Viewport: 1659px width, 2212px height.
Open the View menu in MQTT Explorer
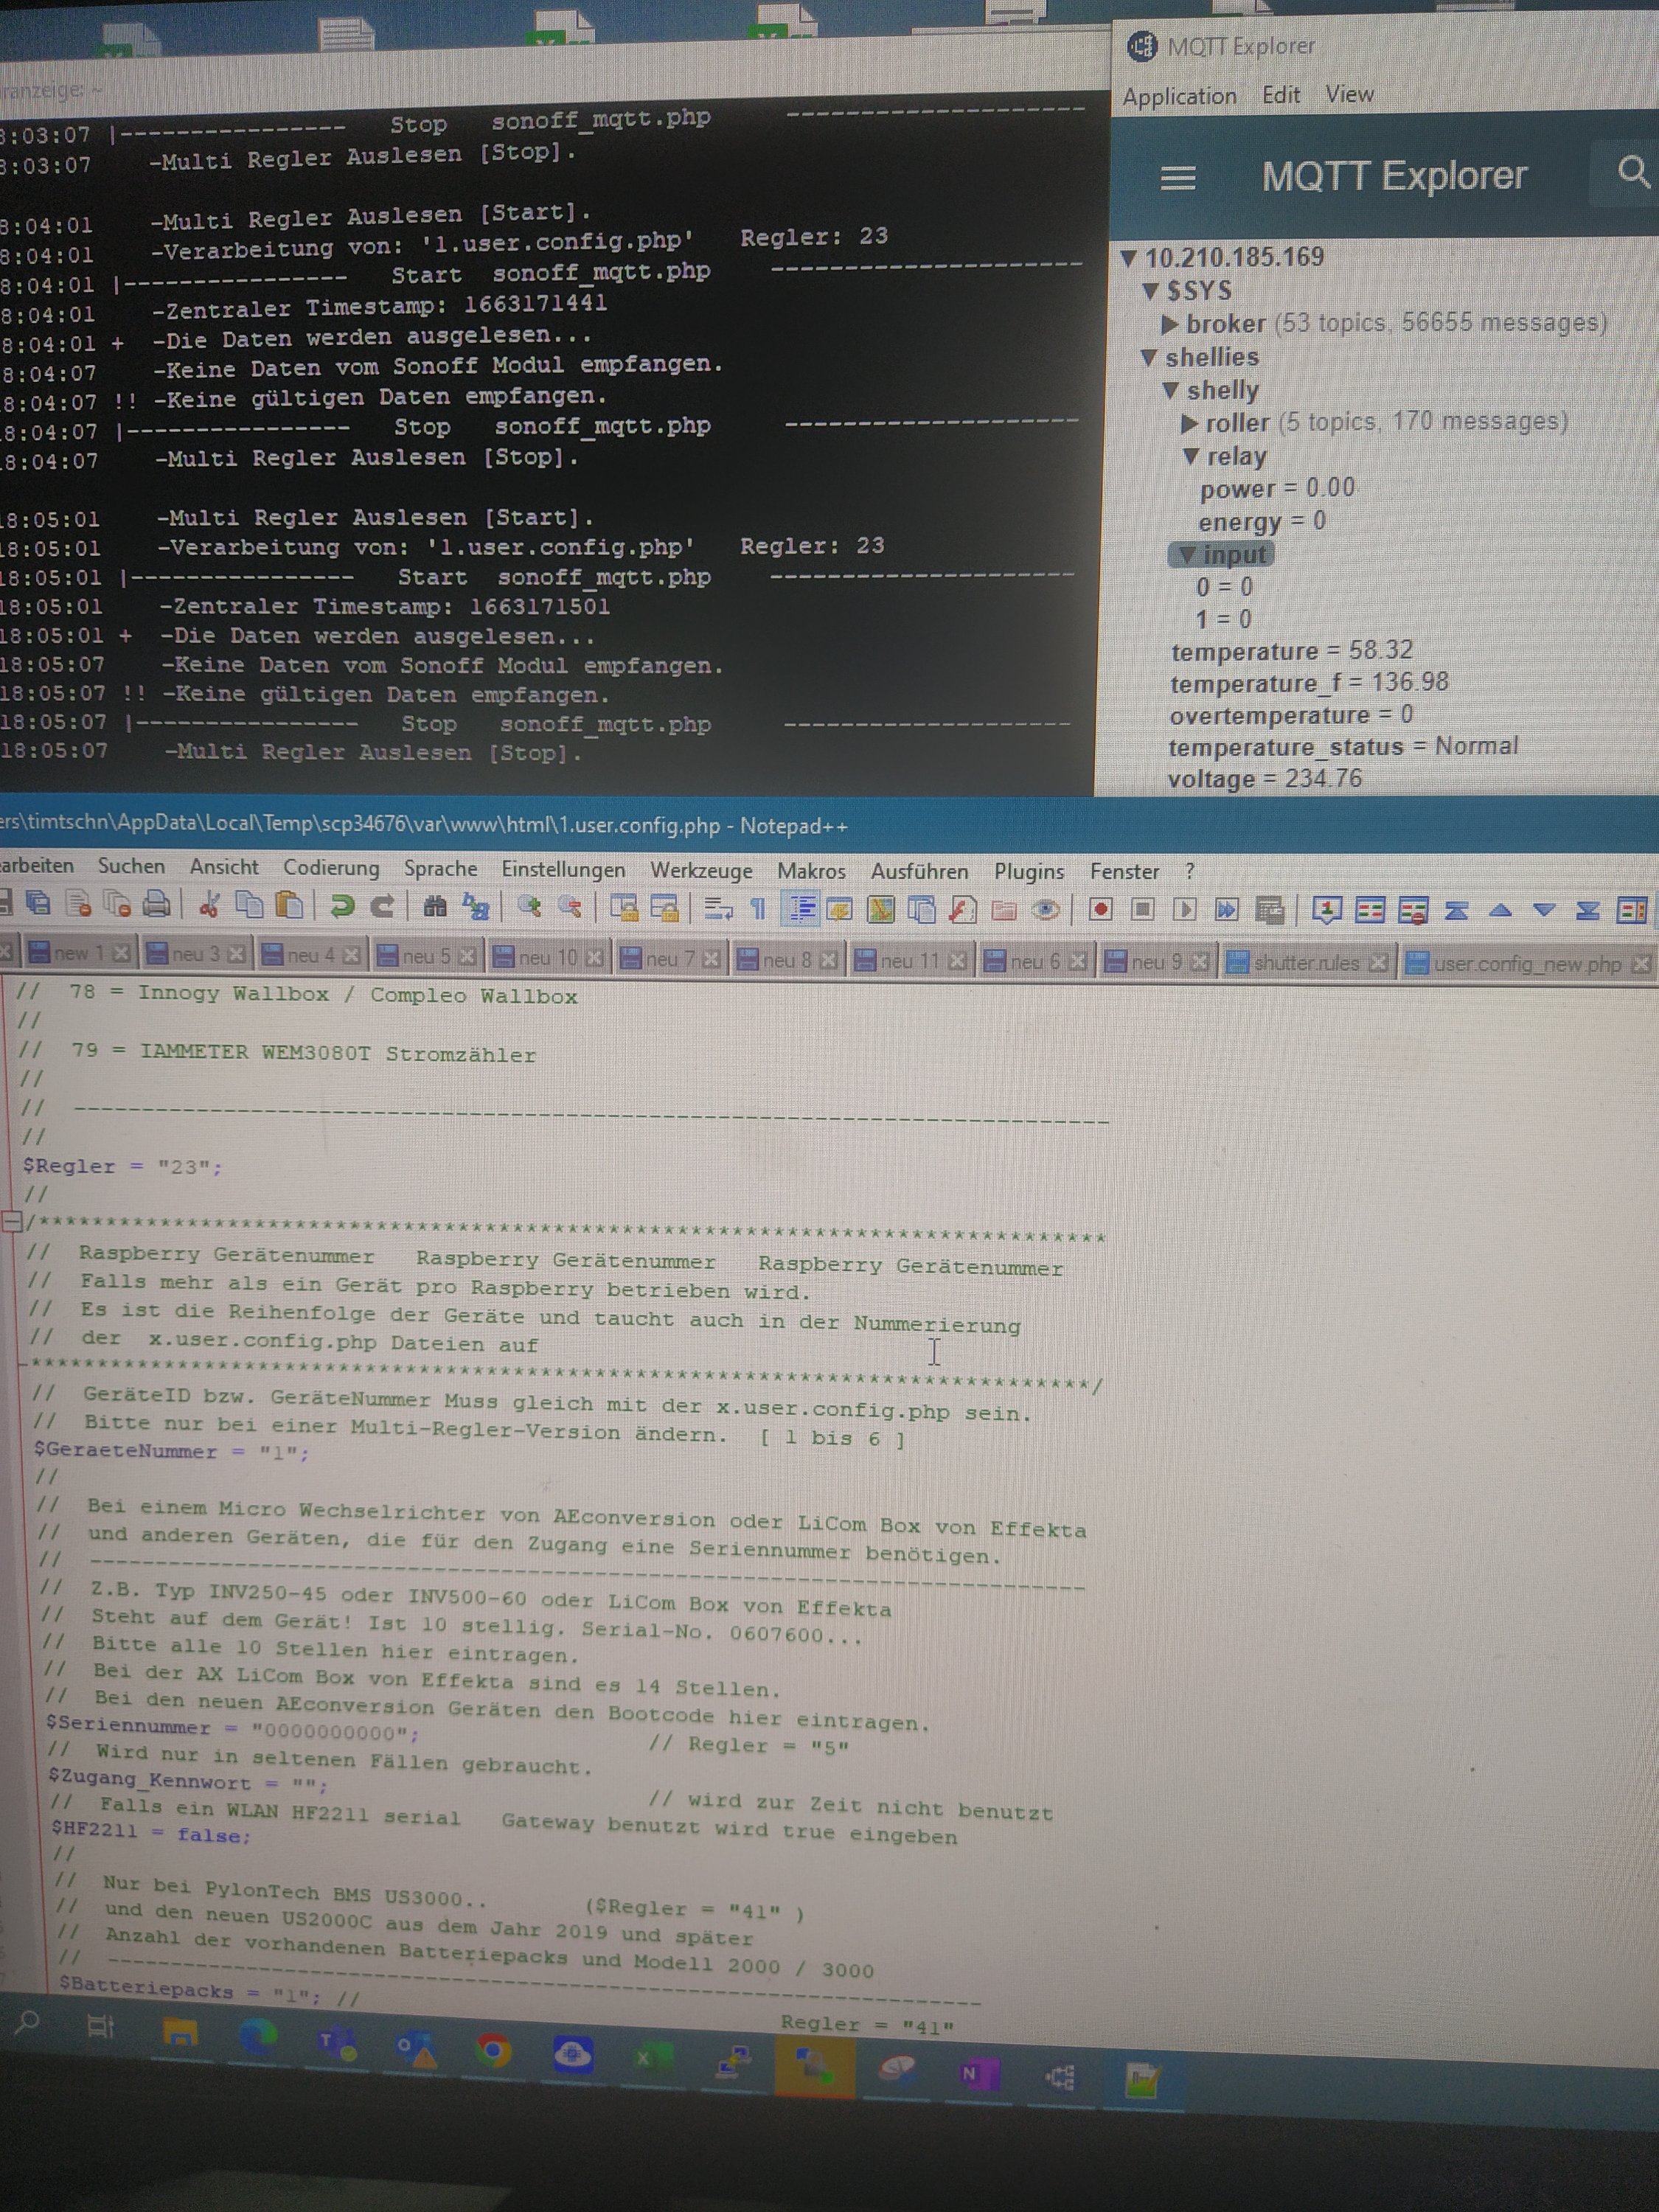1349,94
